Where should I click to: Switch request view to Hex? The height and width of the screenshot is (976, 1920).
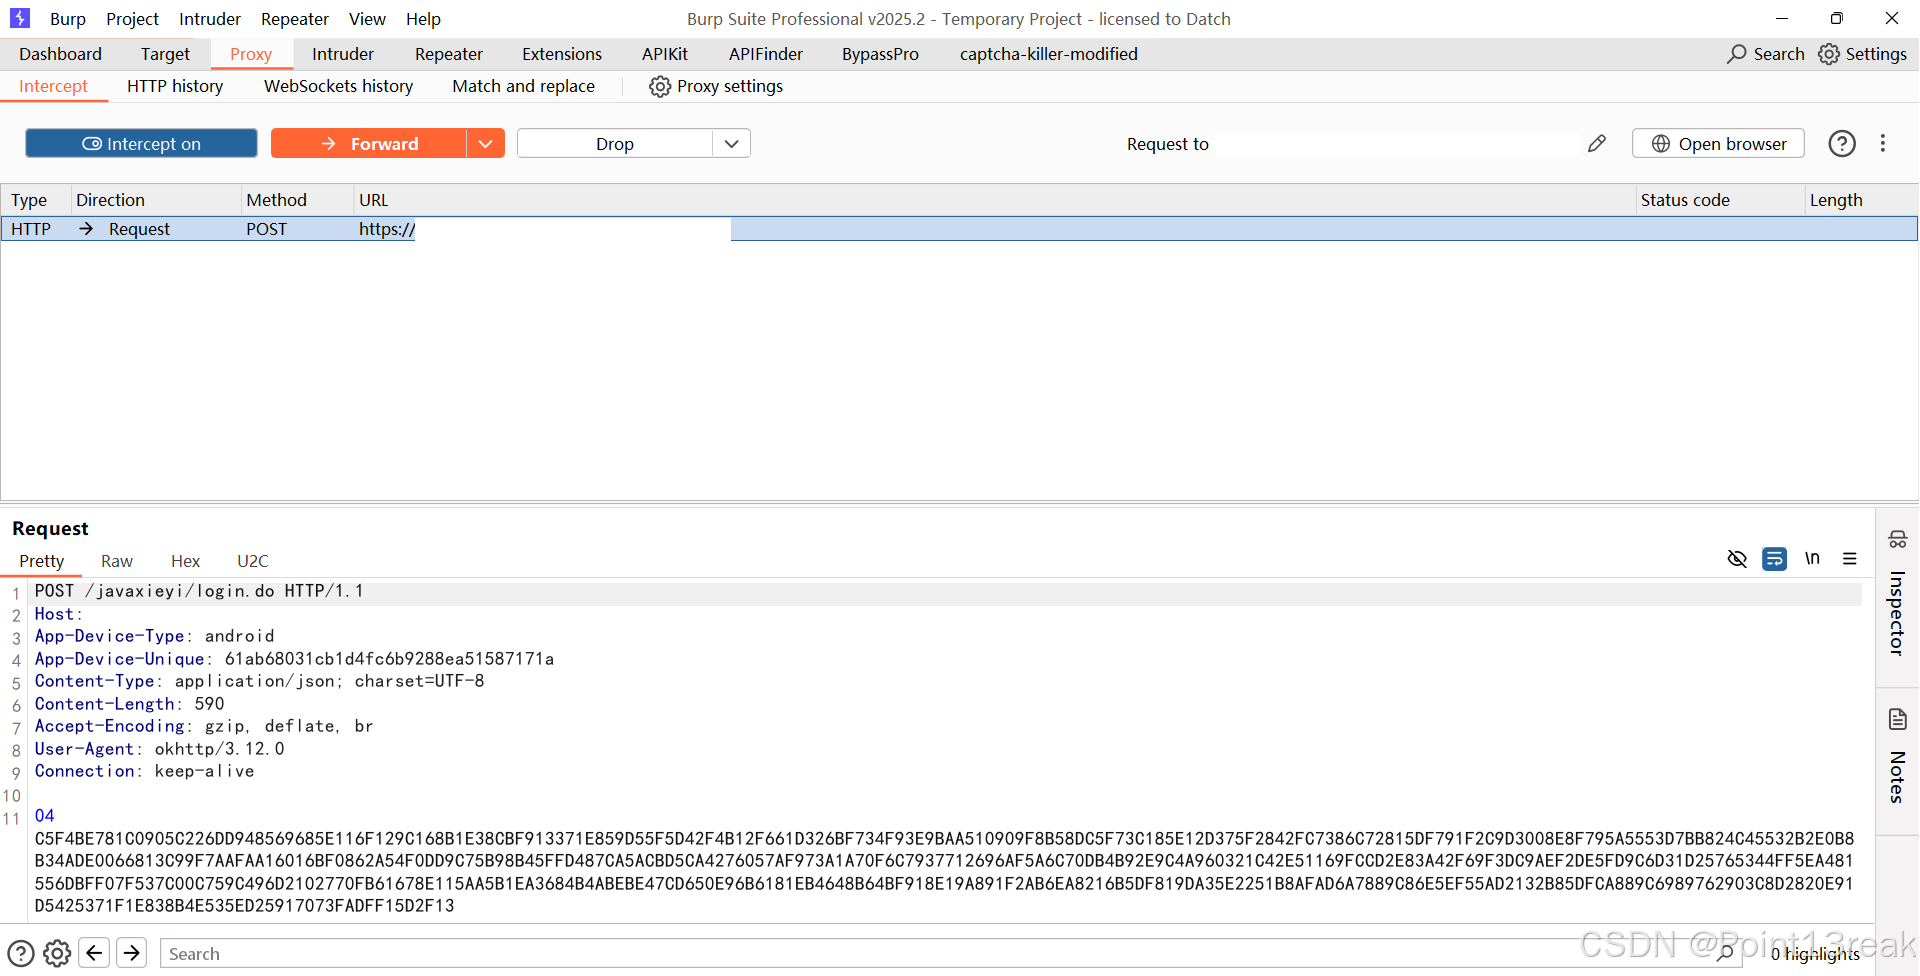[185, 561]
